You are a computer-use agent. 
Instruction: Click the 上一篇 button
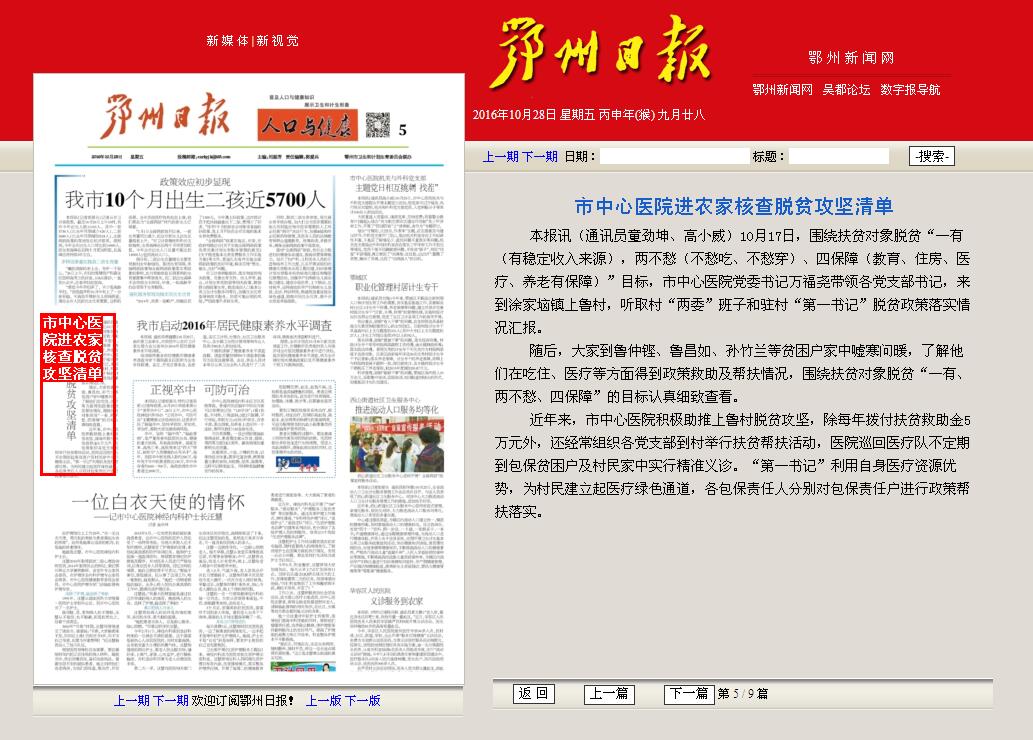tap(609, 694)
